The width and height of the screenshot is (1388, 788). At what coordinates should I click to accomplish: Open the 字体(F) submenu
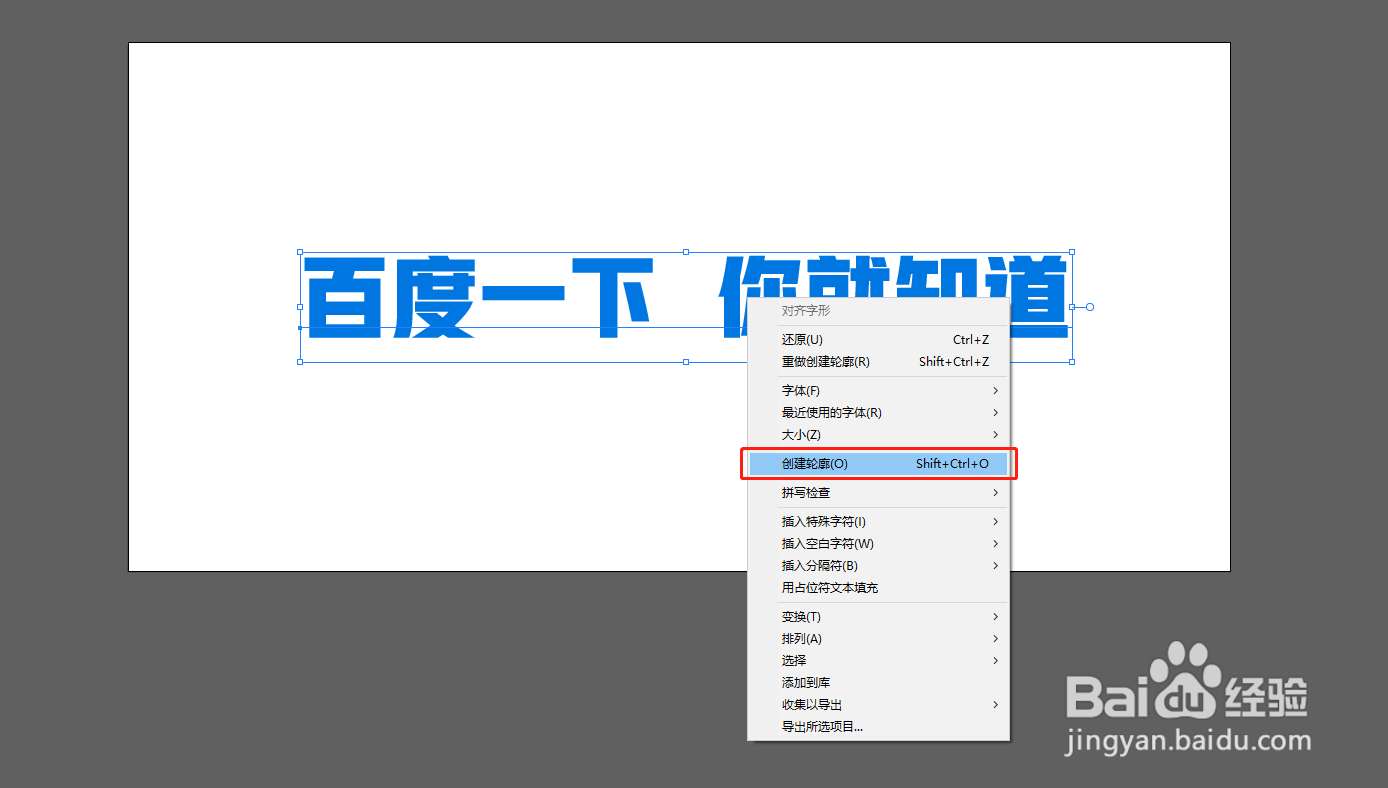pyautogui.click(x=879, y=391)
